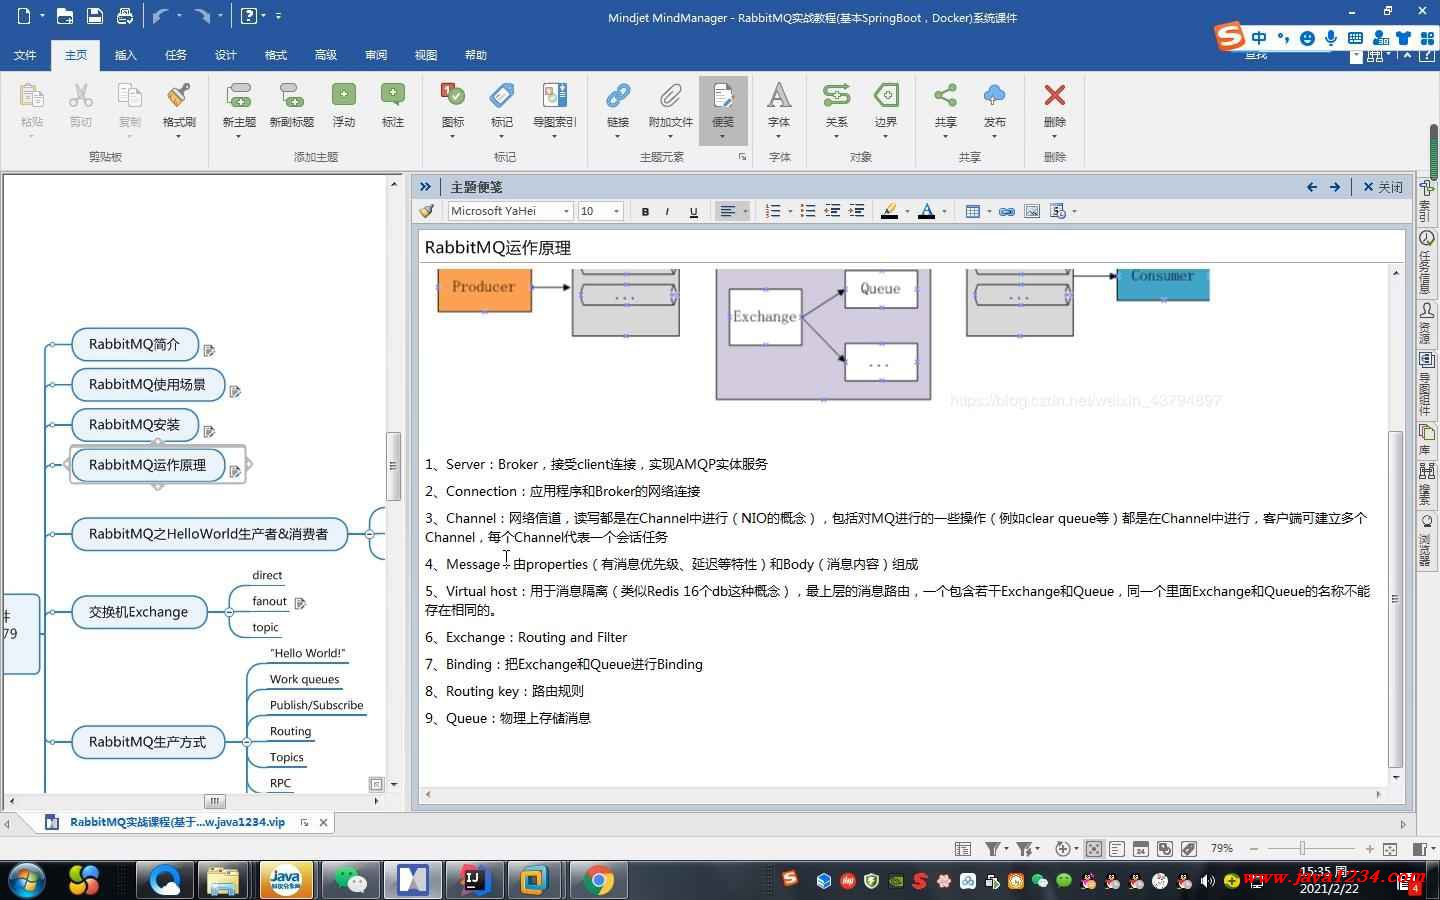Viewport: 1440px width, 900px height.
Task: Toggle the outline view icon in status bar
Action: click(1117, 849)
